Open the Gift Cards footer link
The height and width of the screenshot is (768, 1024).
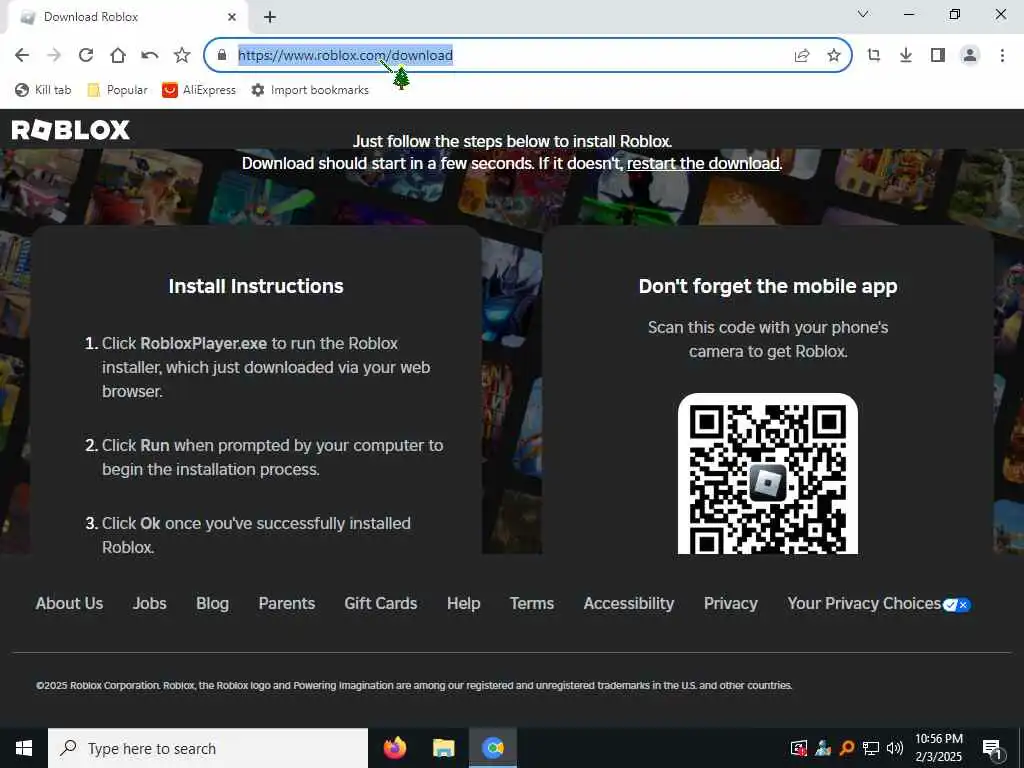(x=381, y=603)
